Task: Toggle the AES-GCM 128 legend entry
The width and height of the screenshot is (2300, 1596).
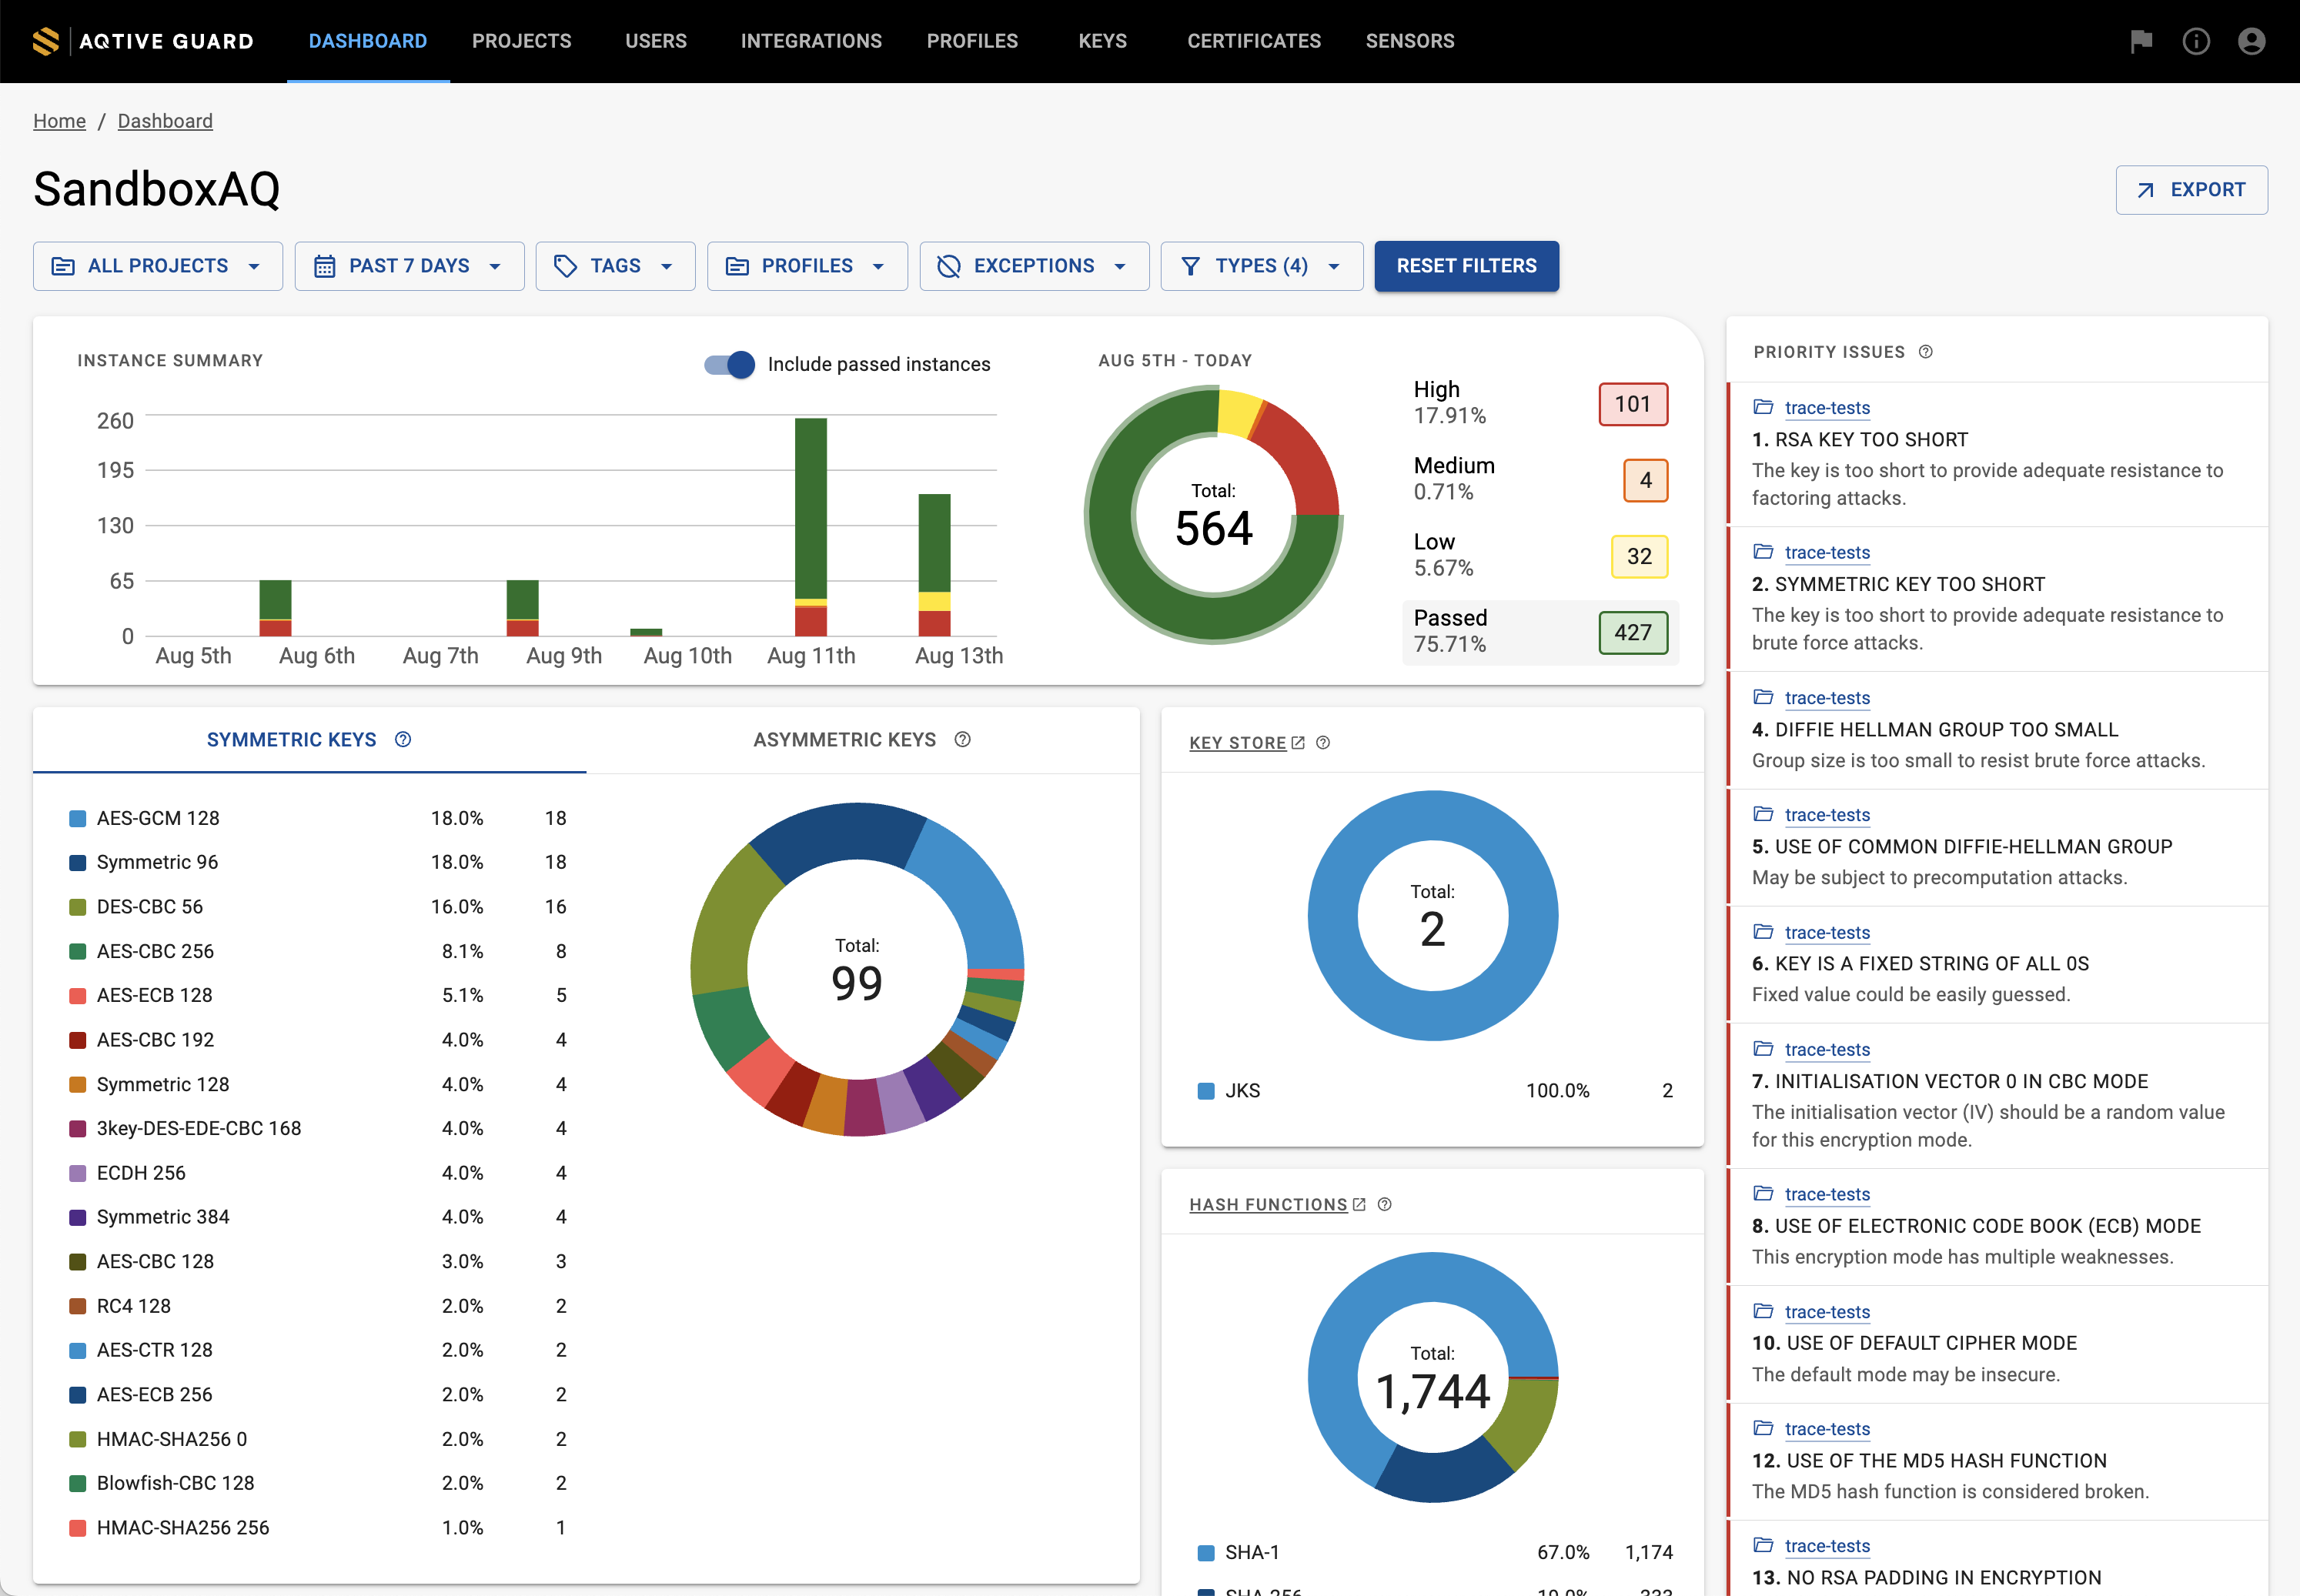Action: click(158, 818)
